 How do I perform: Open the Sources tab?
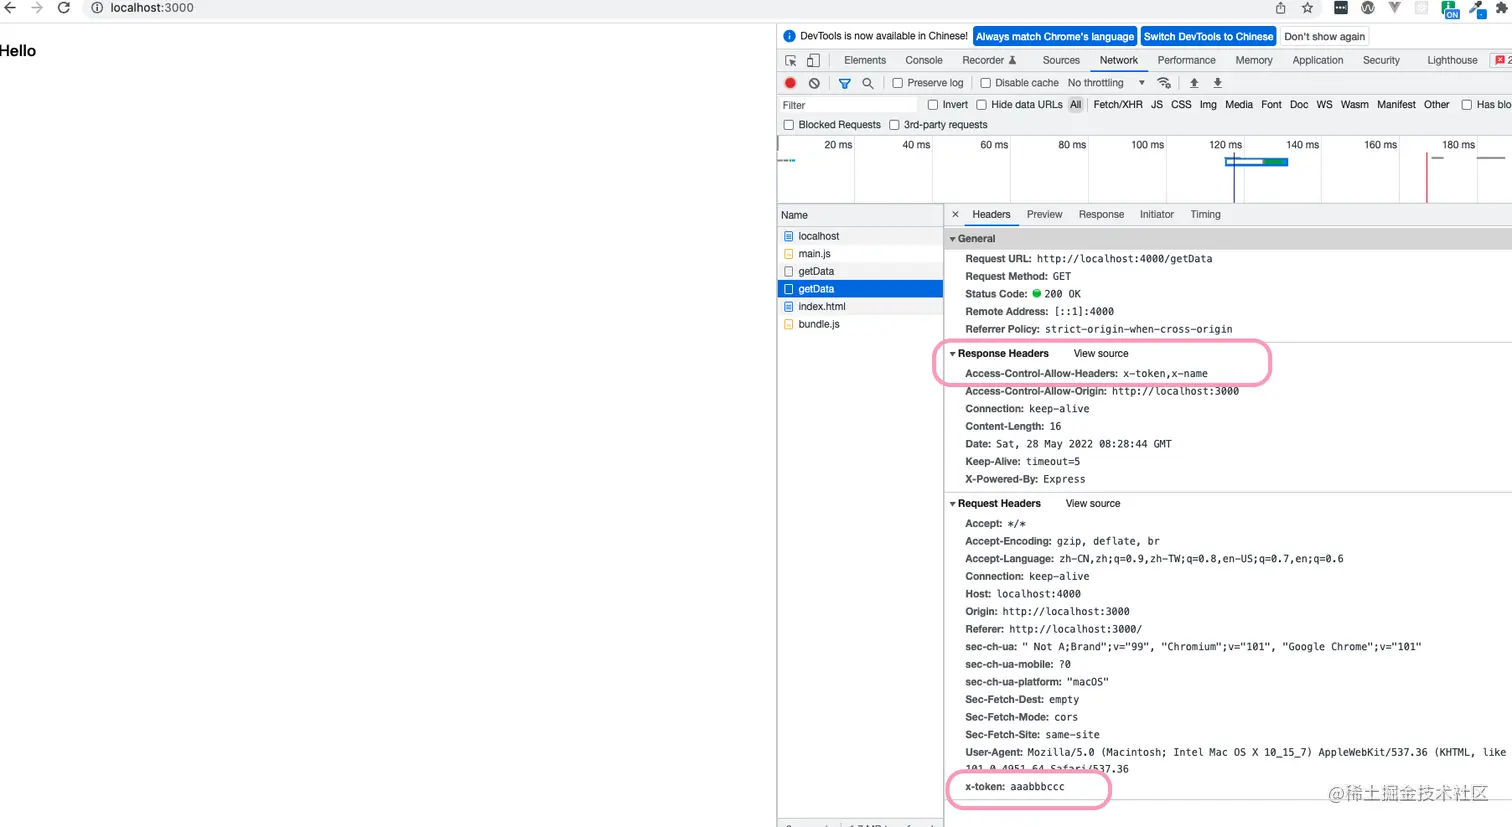coord(1061,60)
